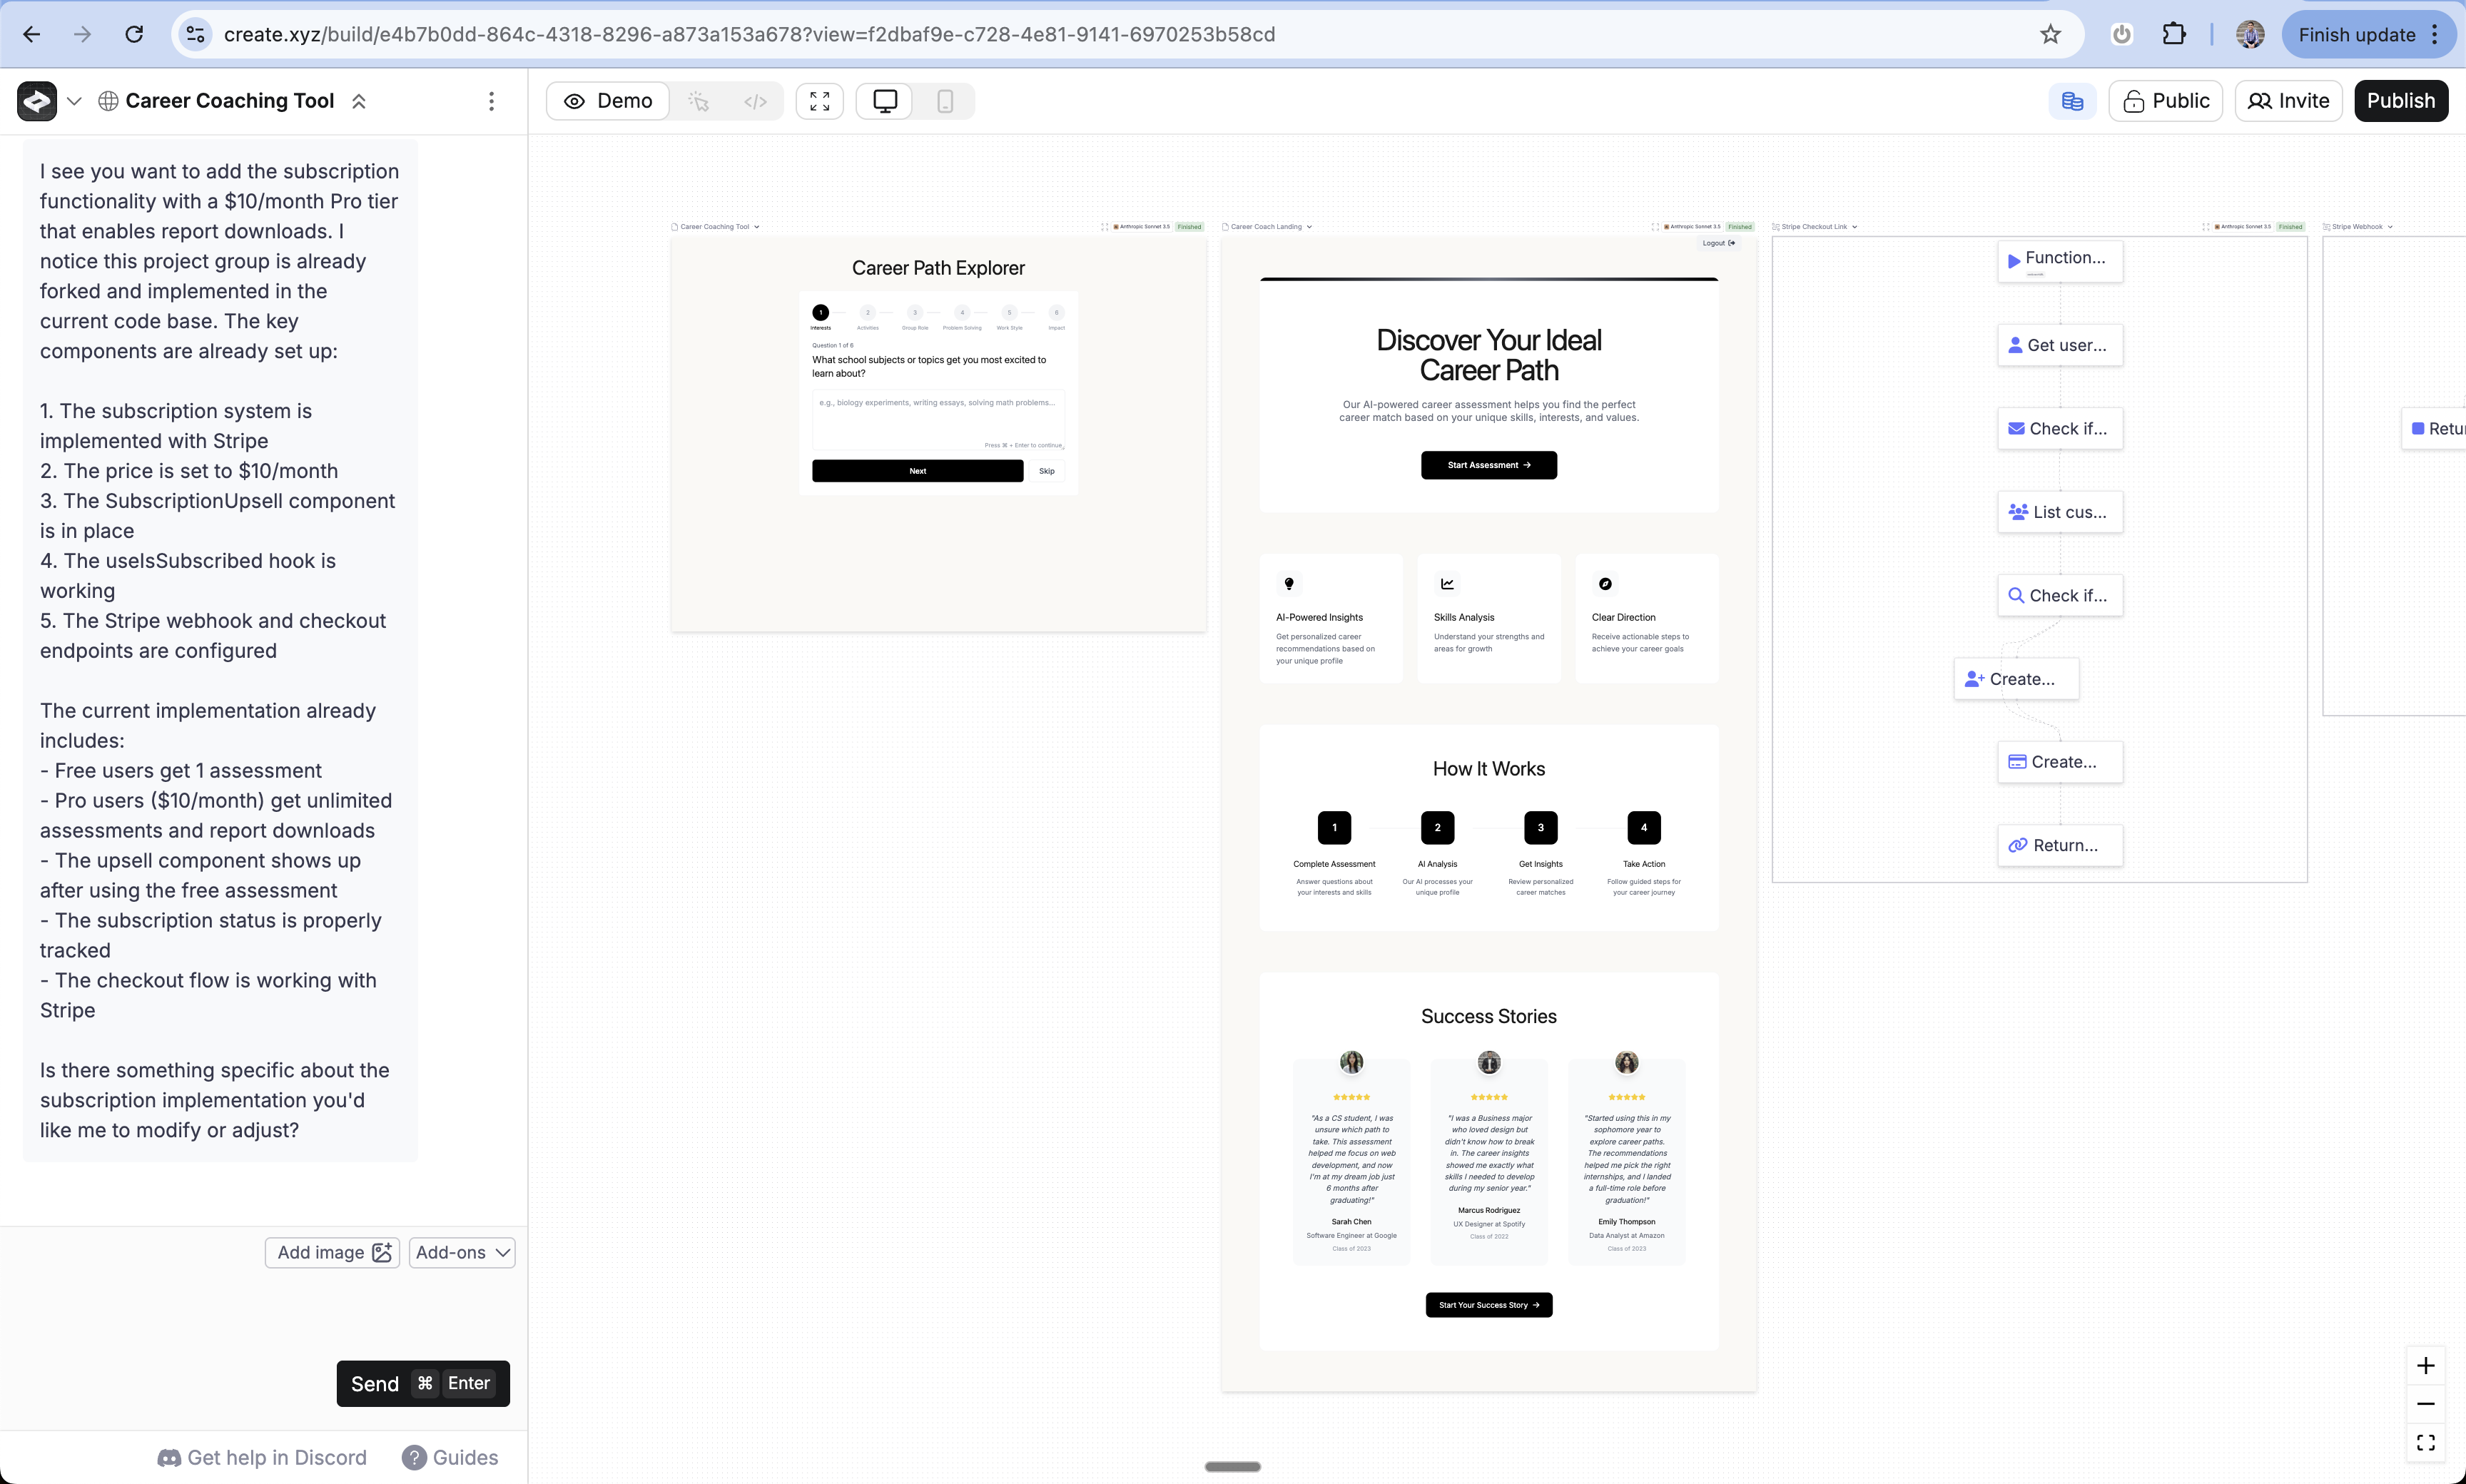This screenshot has width=2466, height=1484.
Task: Open the Public visibility setting
Action: 2165,101
